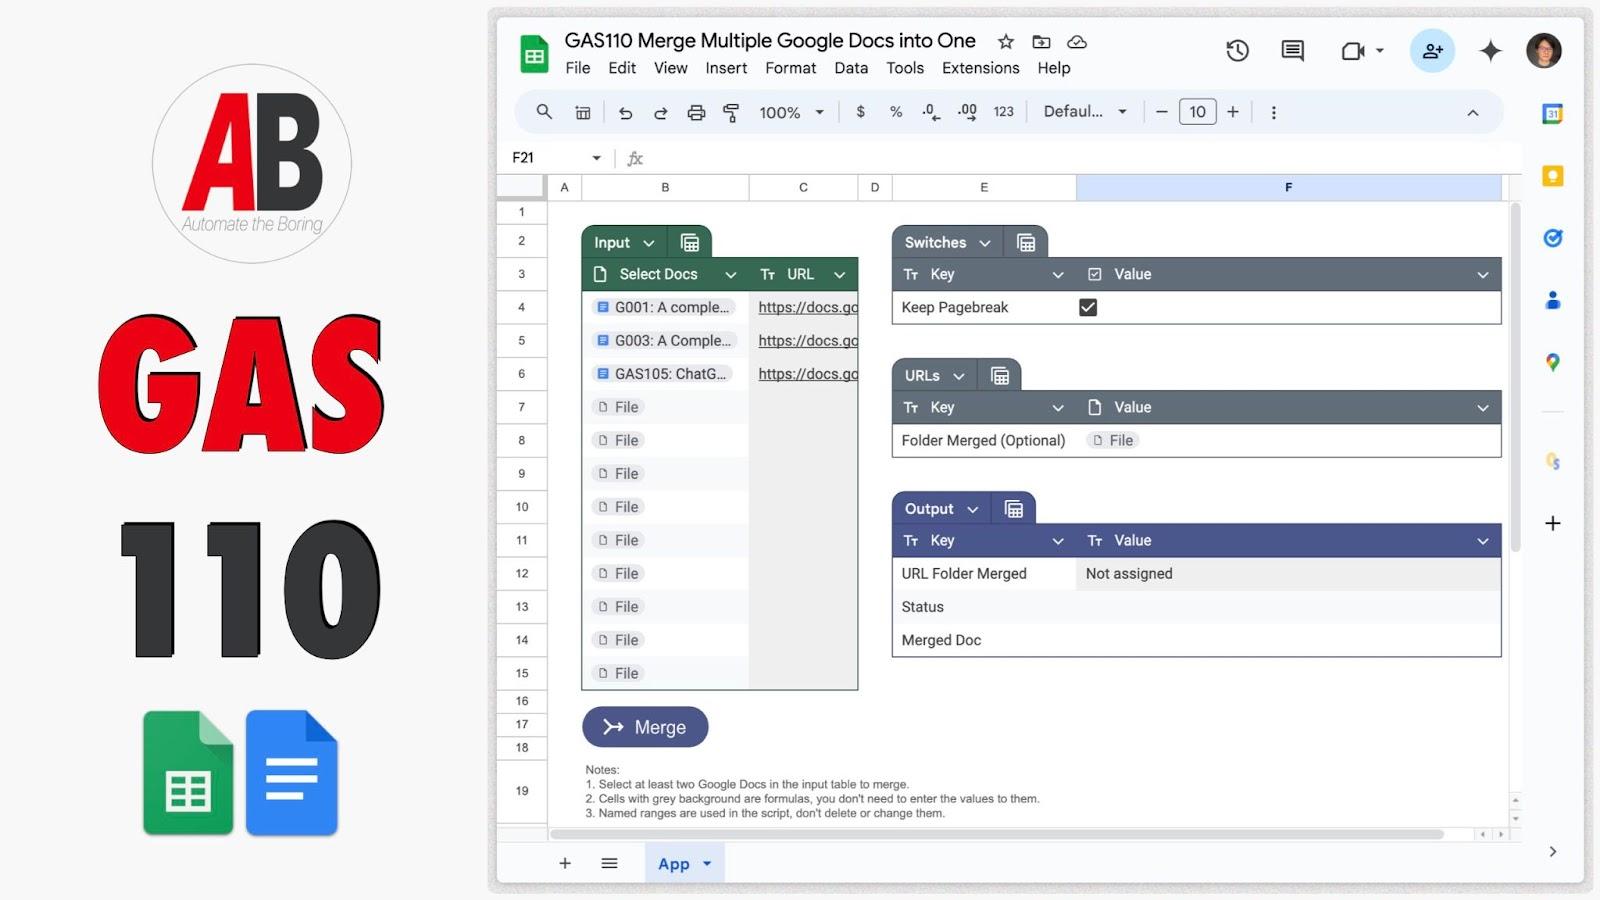Print the spreadsheet
This screenshot has height=900, width=1600.
(x=696, y=113)
